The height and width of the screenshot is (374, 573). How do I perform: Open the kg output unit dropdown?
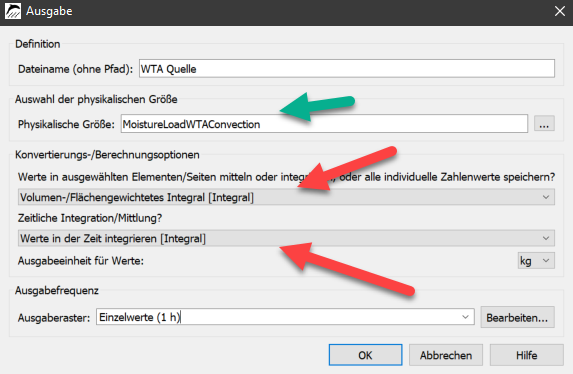(536, 261)
